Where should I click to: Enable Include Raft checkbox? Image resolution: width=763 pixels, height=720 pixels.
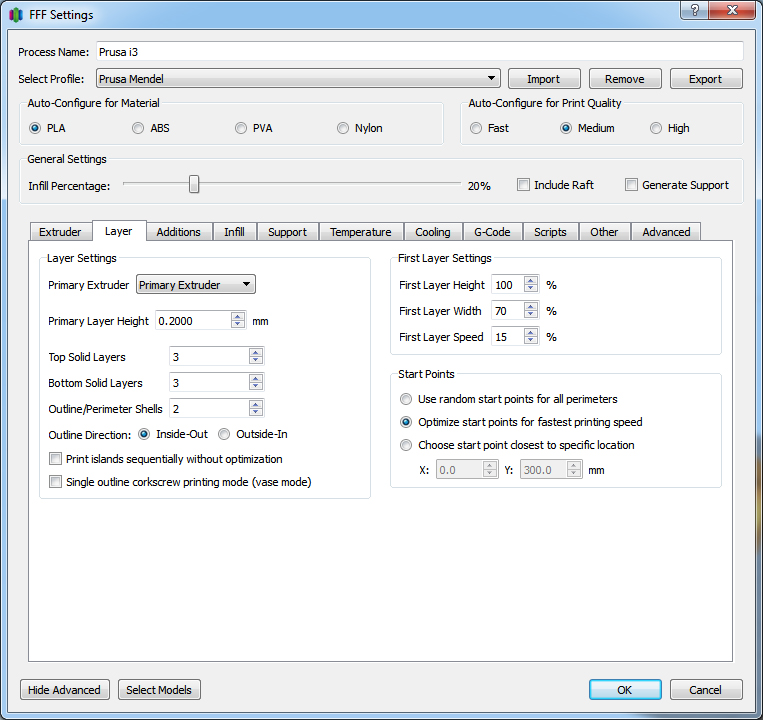pos(524,185)
